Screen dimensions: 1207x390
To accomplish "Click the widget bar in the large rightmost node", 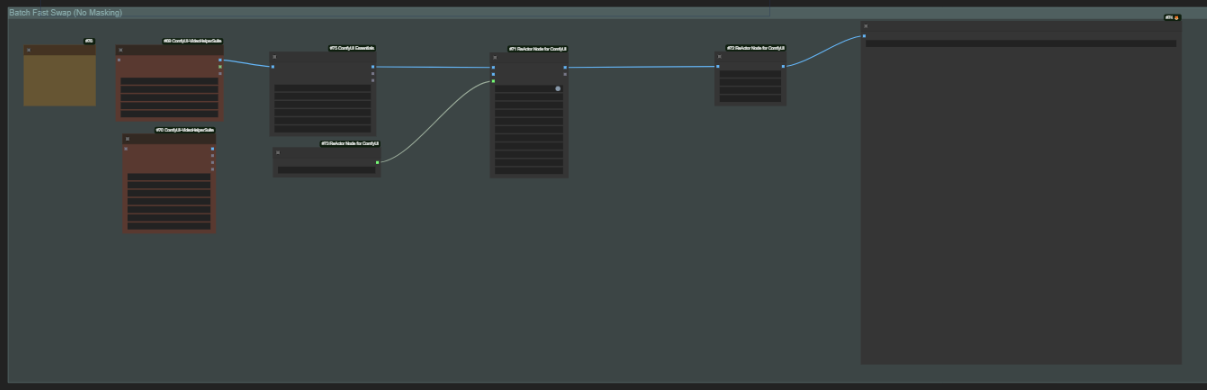I will coord(1021,44).
